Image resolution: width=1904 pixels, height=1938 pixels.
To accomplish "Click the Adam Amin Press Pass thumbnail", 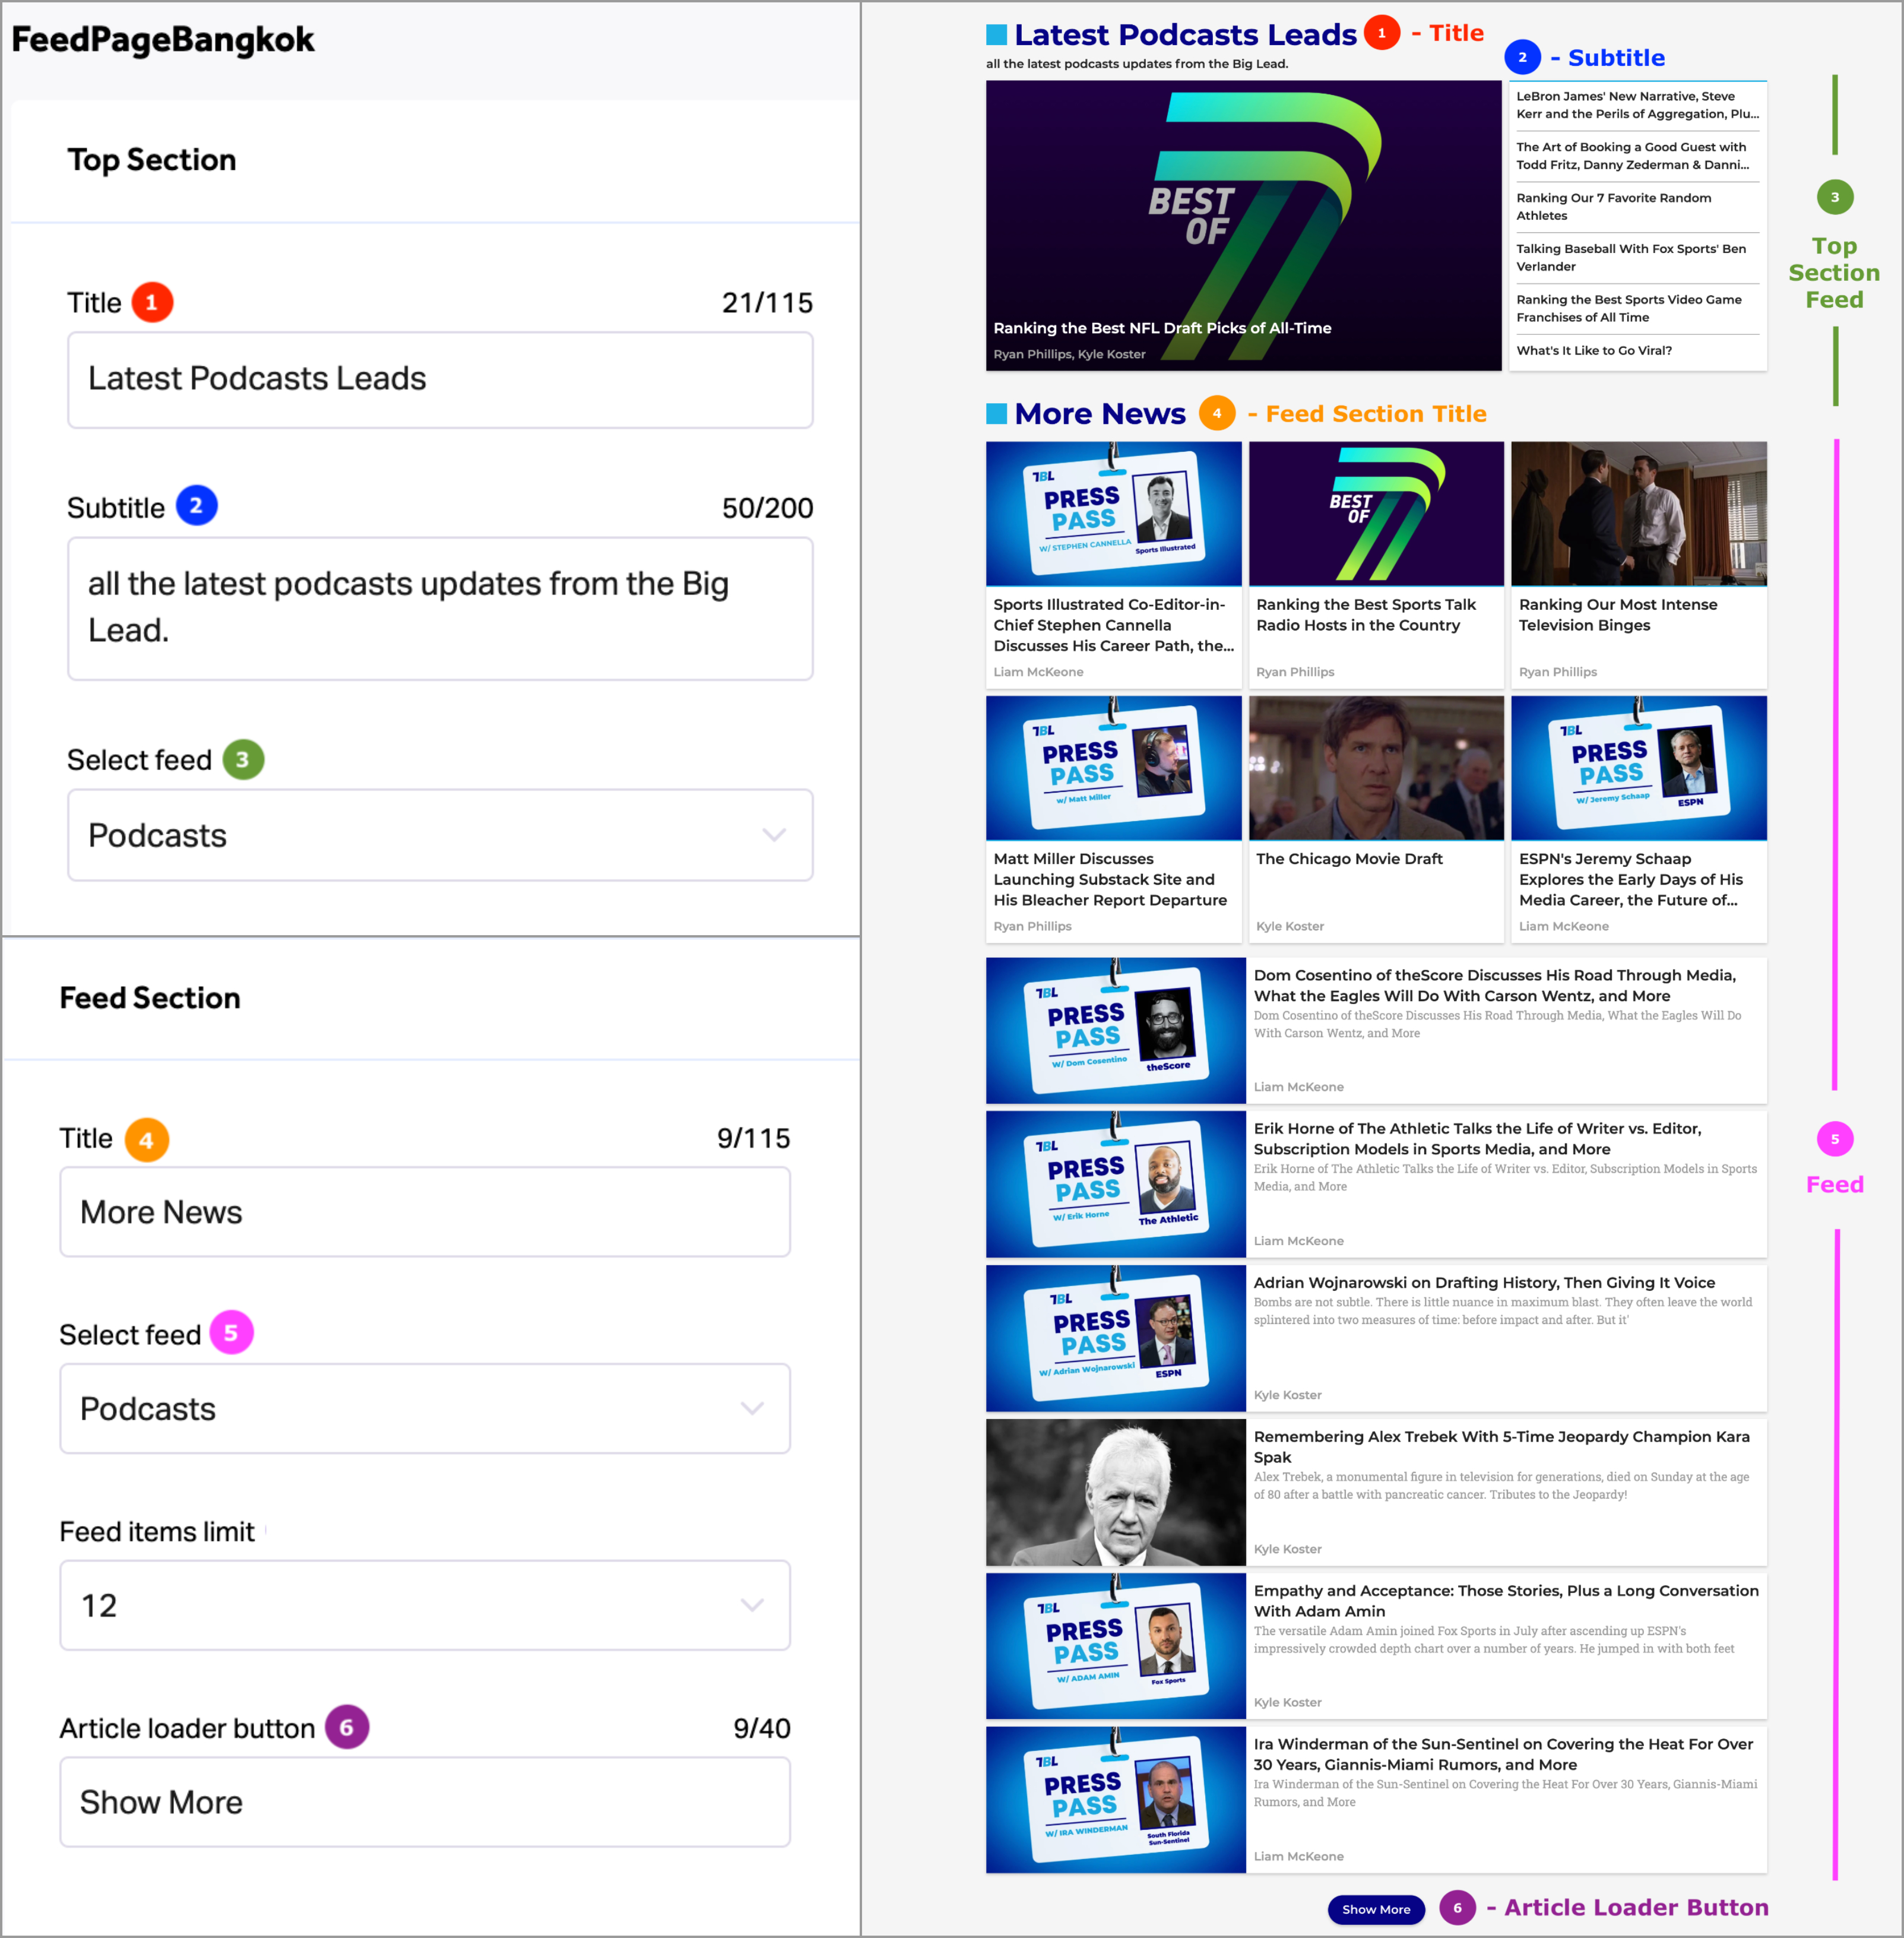I will click(x=1116, y=1647).
